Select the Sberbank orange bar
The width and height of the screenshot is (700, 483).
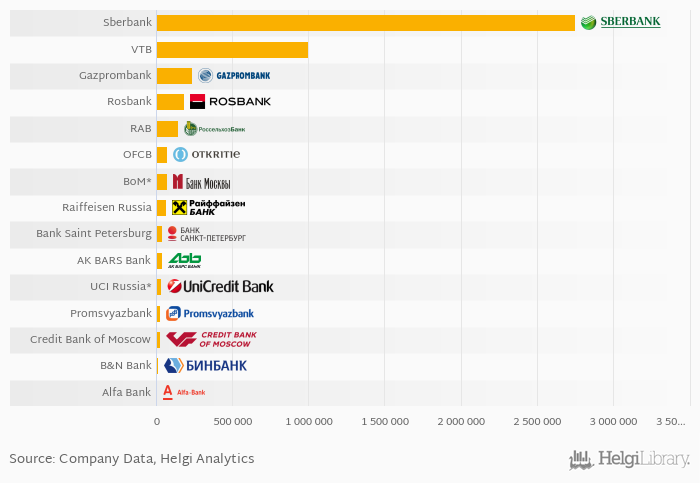pyautogui.click(x=366, y=23)
